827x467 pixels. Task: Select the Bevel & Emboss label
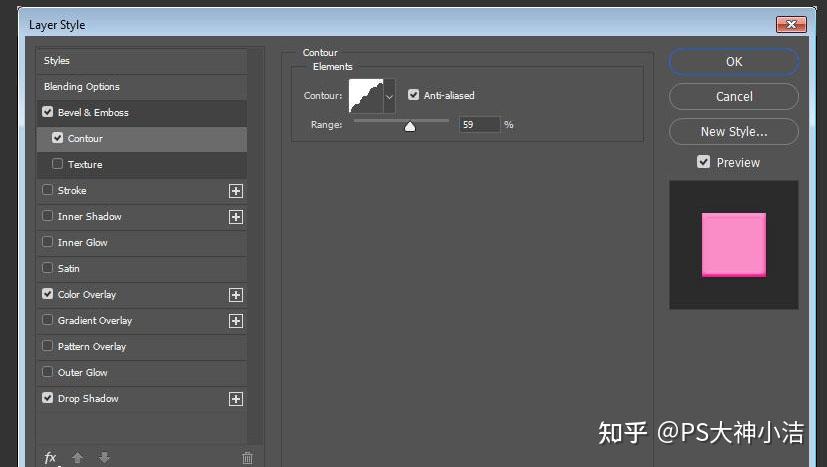pyautogui.click(x=93, y=112)
